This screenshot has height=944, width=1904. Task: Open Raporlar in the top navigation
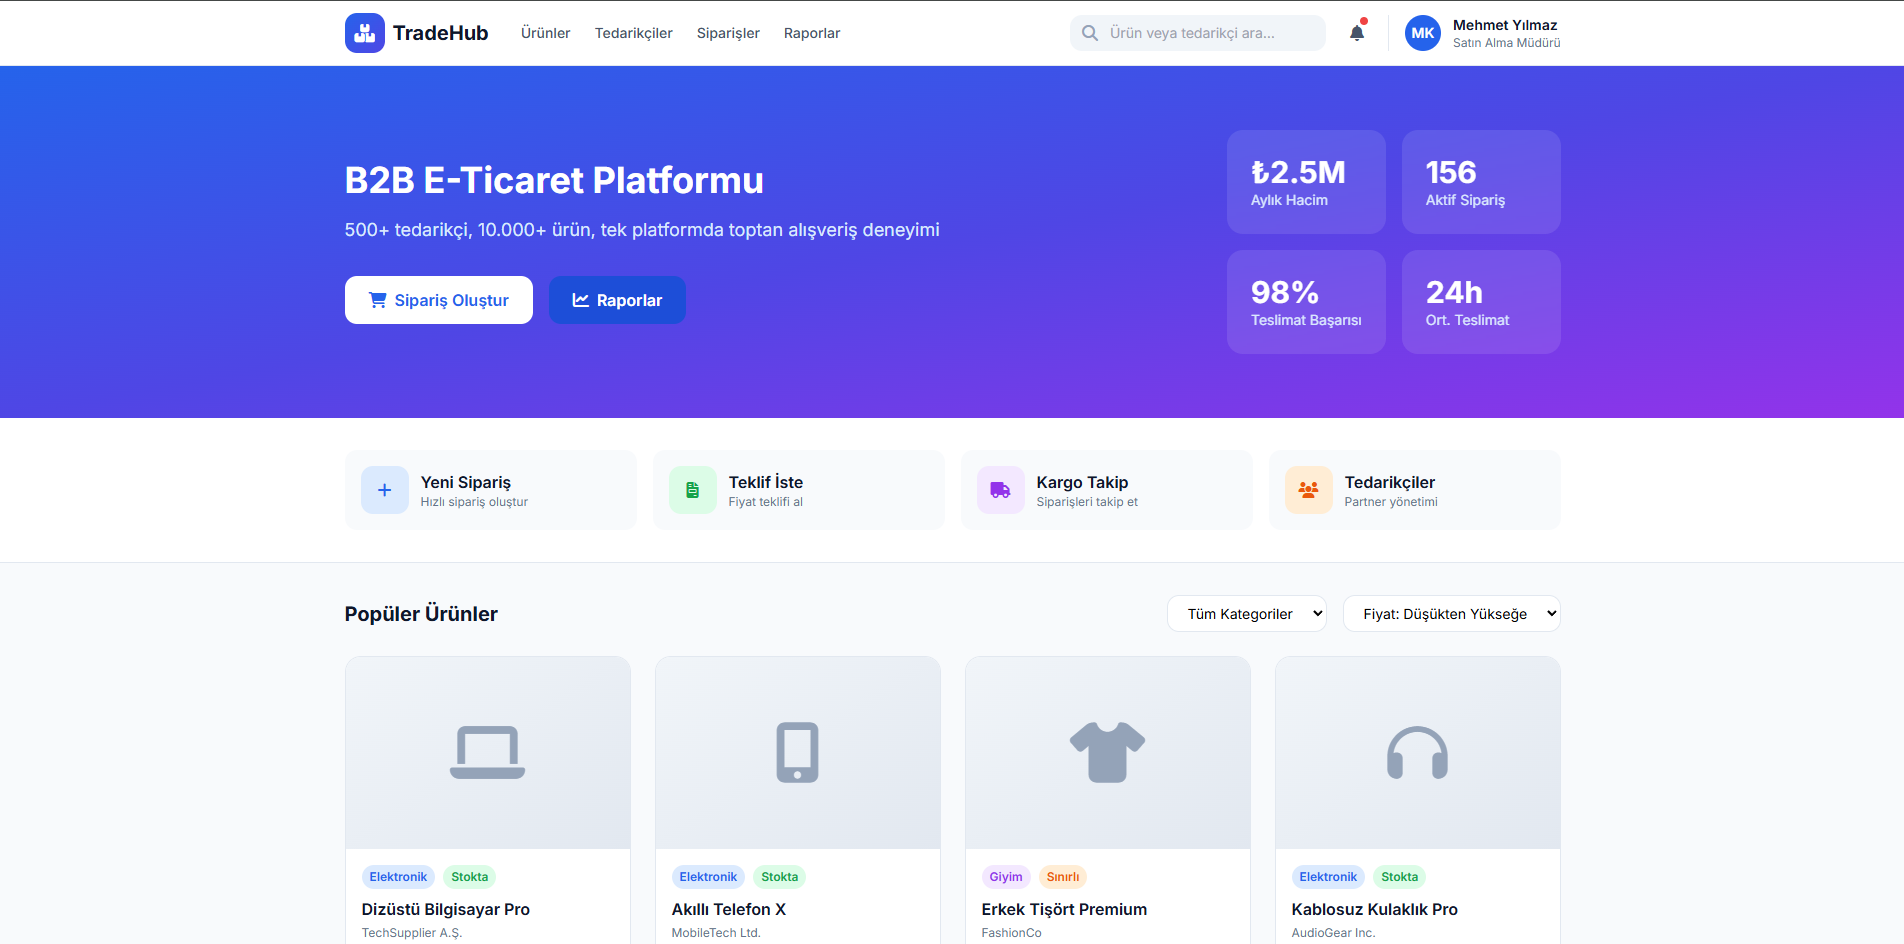tap(812, 33)
